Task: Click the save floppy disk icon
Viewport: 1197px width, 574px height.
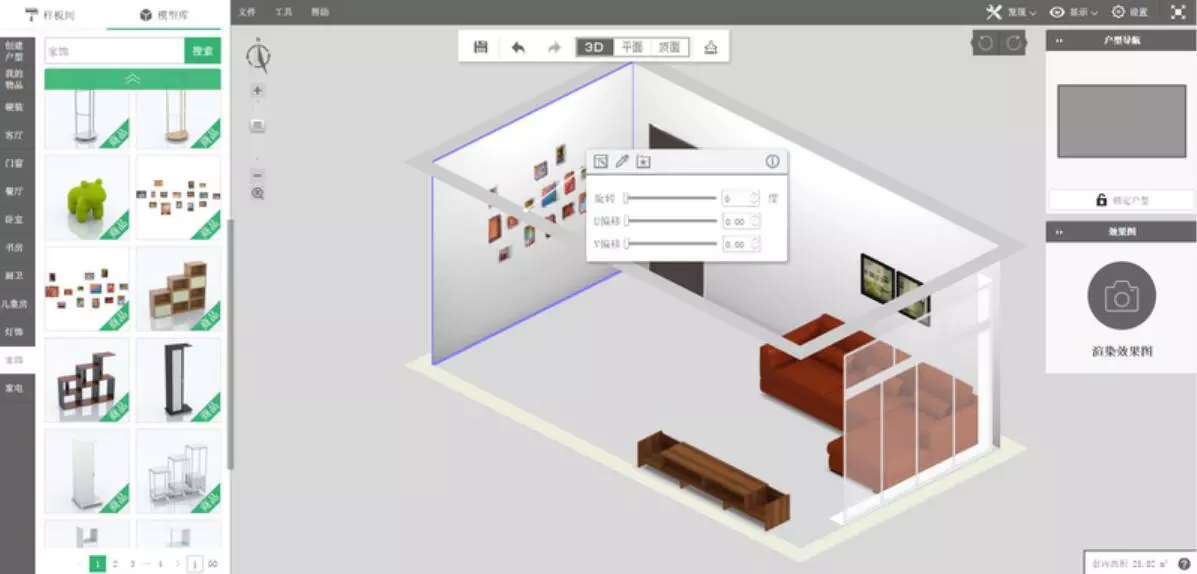Action: [481, 47]
